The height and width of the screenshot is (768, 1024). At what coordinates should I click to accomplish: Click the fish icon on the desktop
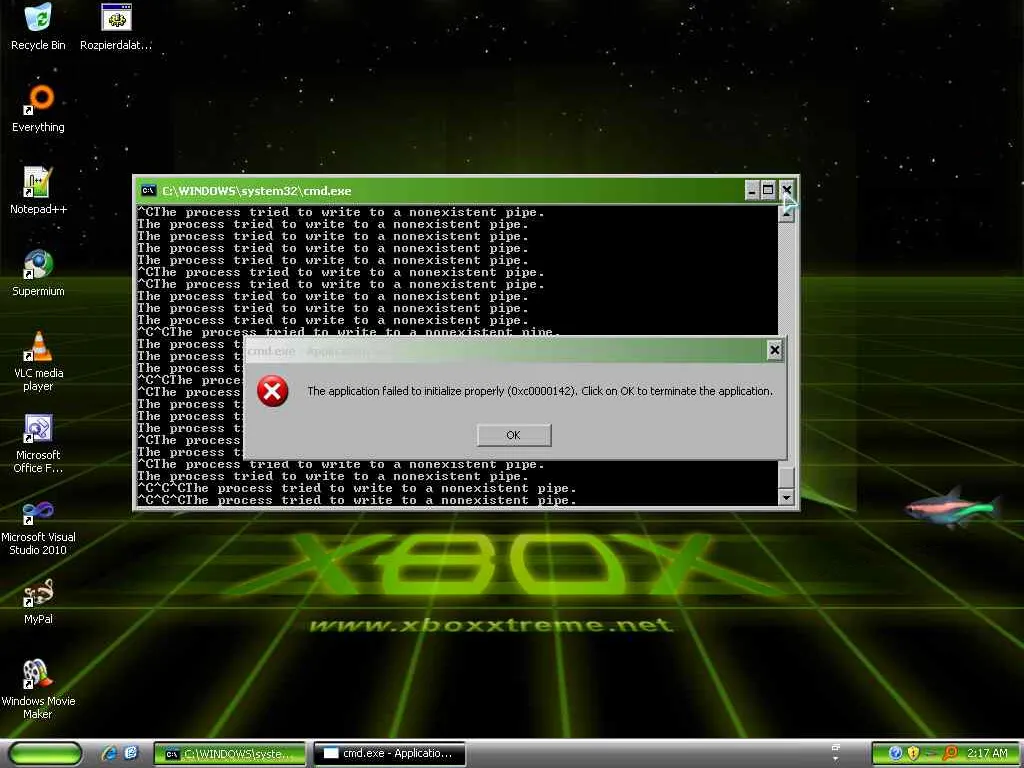click(x=952, y=507)
